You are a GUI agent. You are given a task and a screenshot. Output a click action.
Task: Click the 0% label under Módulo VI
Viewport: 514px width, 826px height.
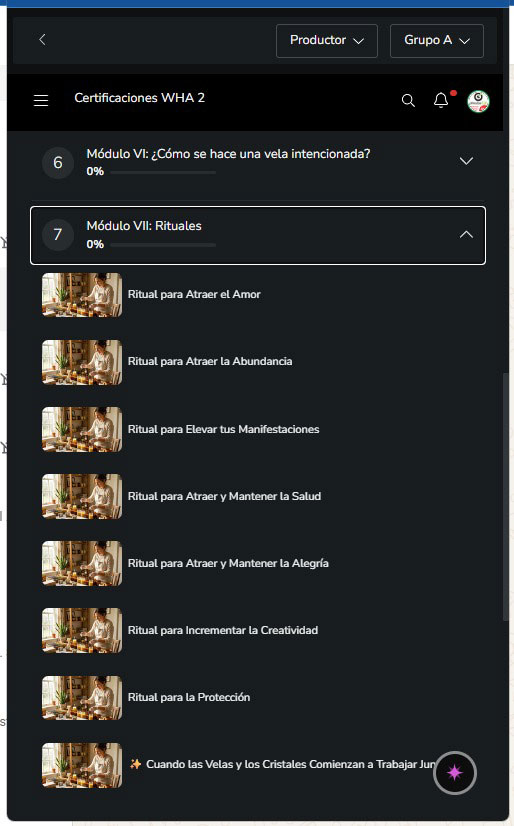[x=95, y=171]
